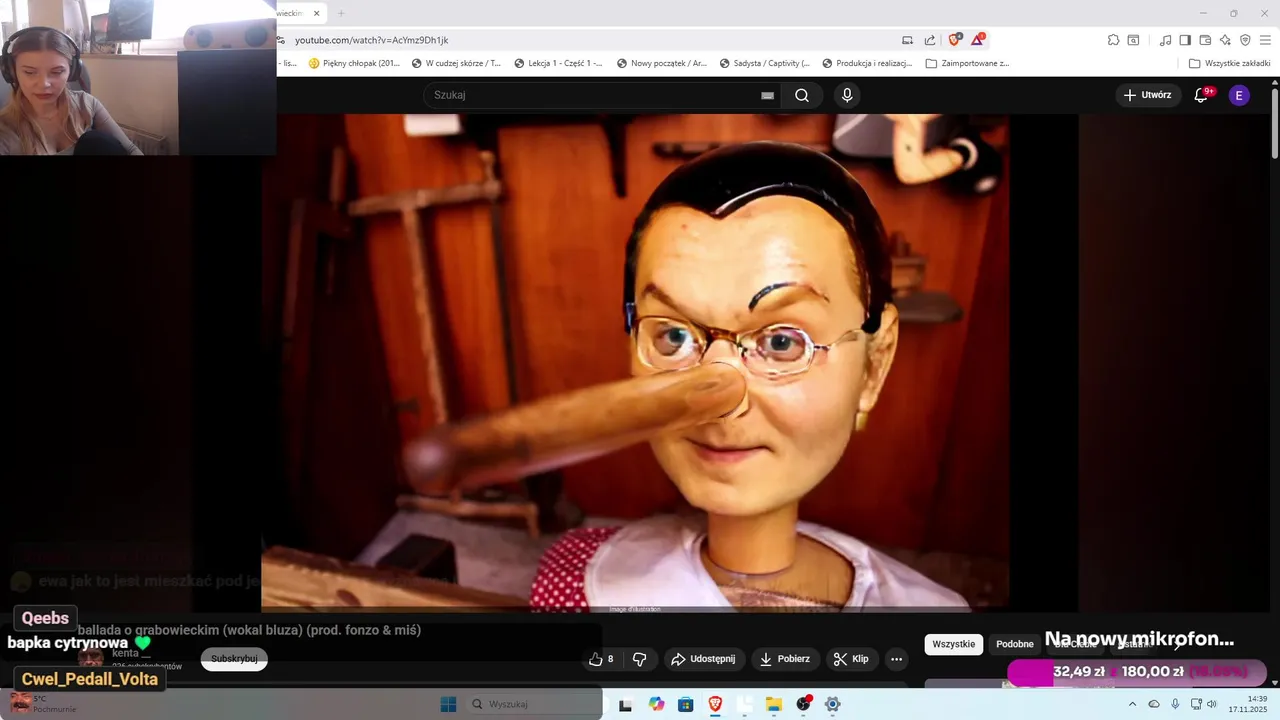
Task: Open the on-screen keyboard icon in the search box
Action: [x=767, y=95]
